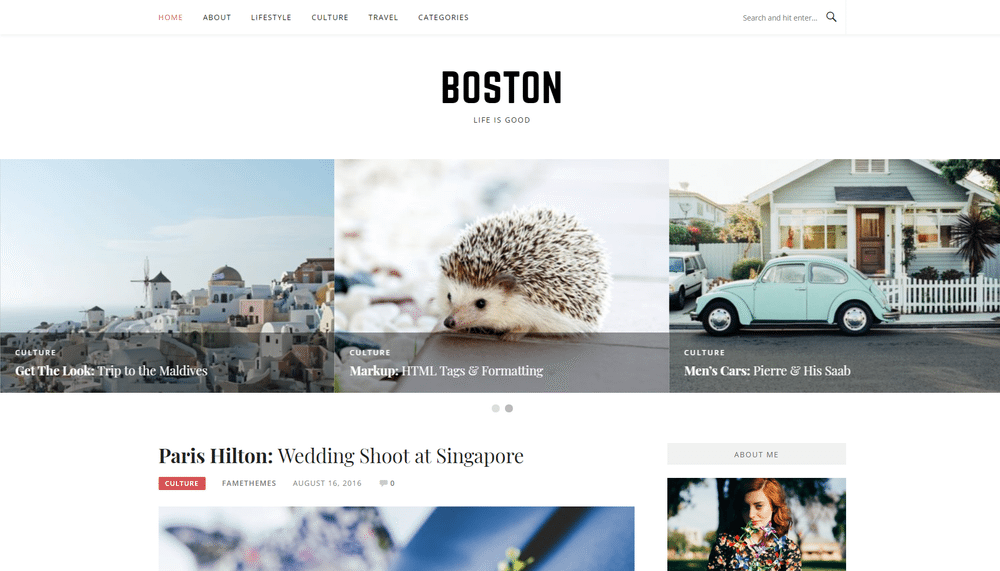Open the FameThemes author link
Screen dimensions: 1000x571
(x=249, y=483)
